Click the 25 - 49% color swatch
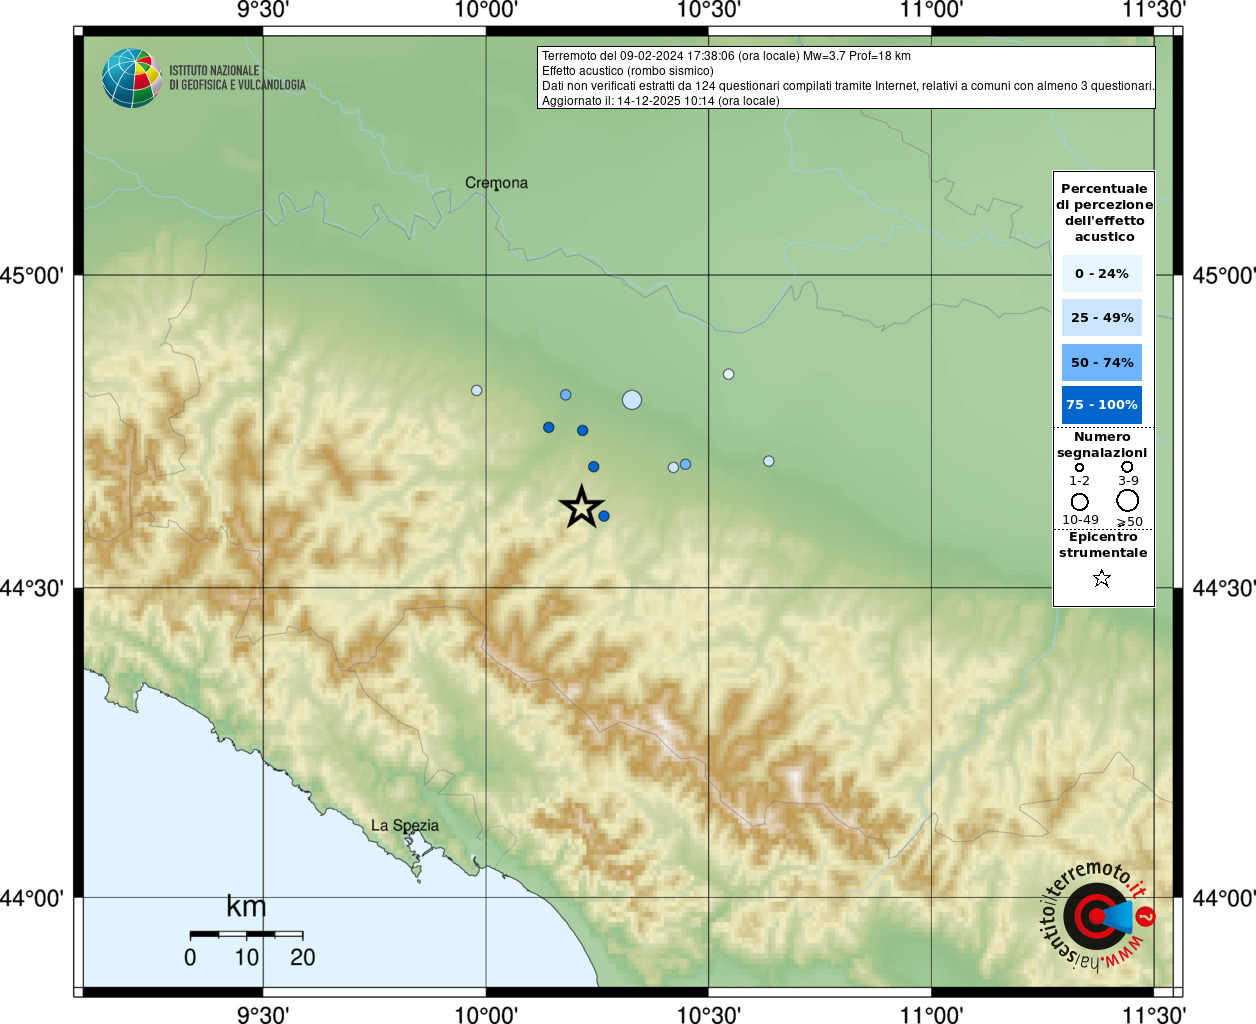 click(x=1102, y=318)
